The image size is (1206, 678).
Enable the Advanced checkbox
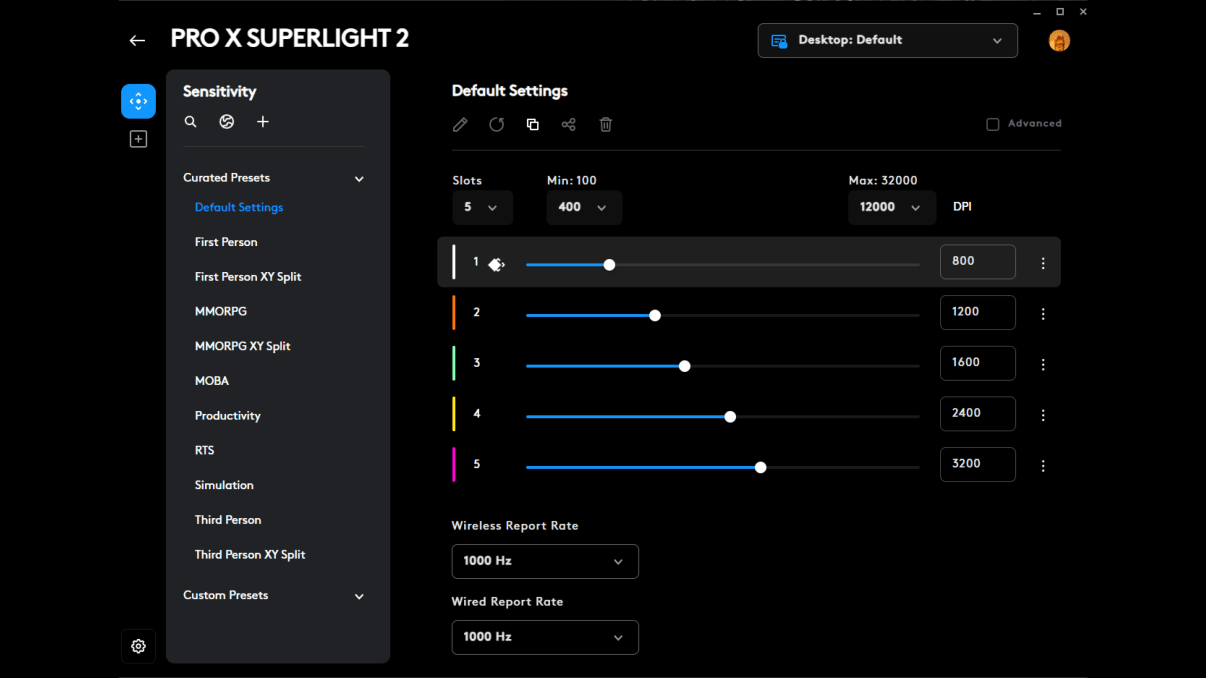pos(993,124)
